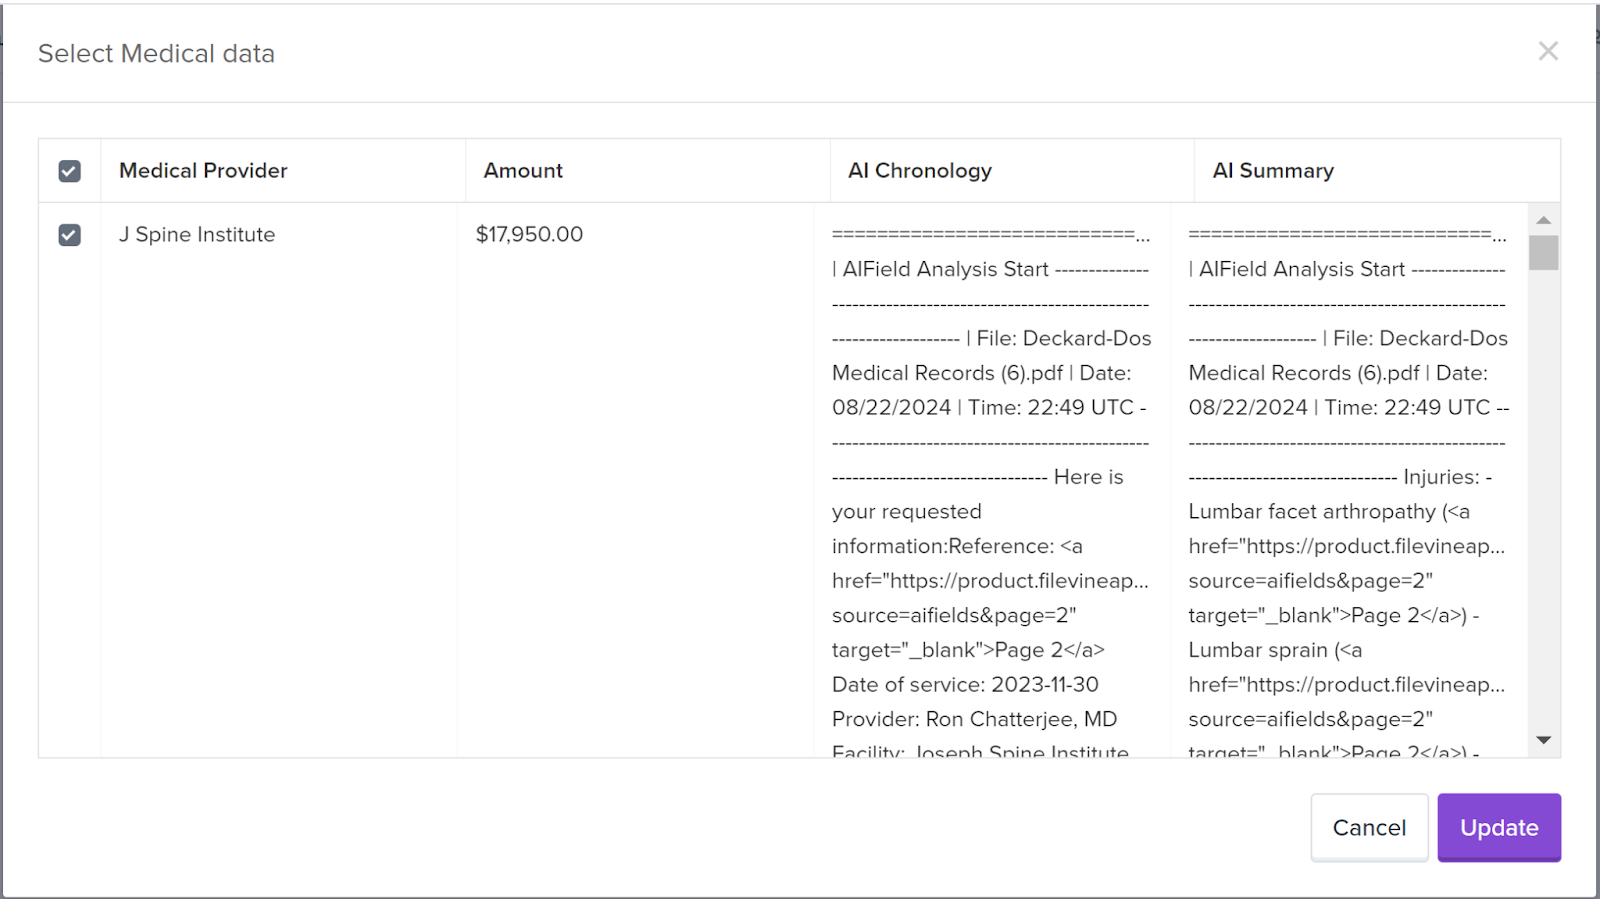The image size is (1600, 899).
Task: Click the scrollbar down arrow
Action: tap(1544, 740)
